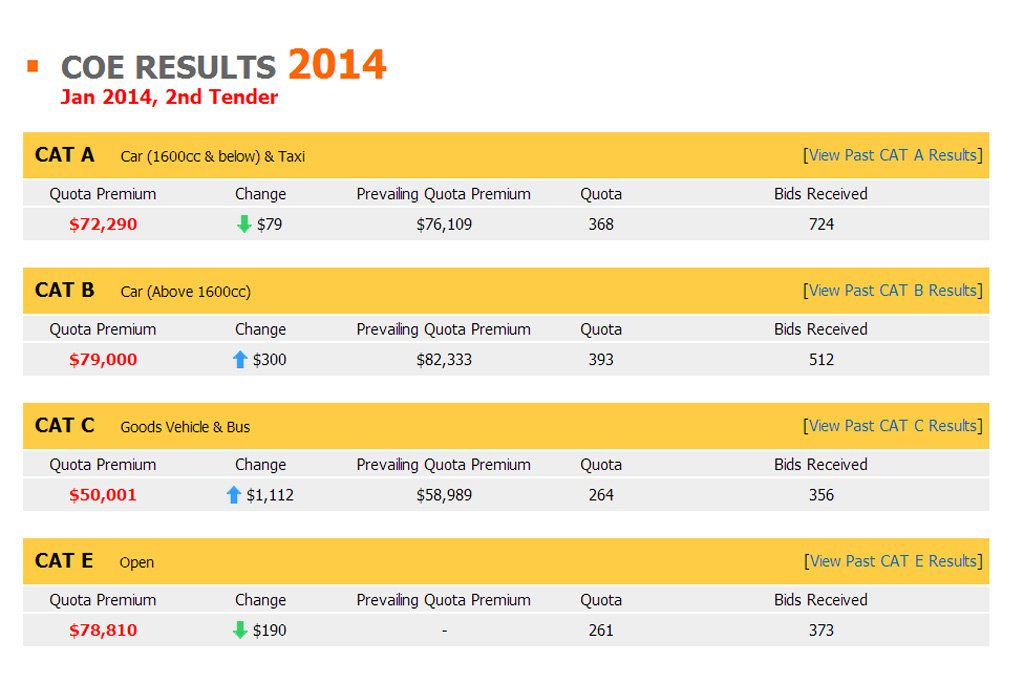Select the CAT A header label
1024x683 pixels.
65,155
